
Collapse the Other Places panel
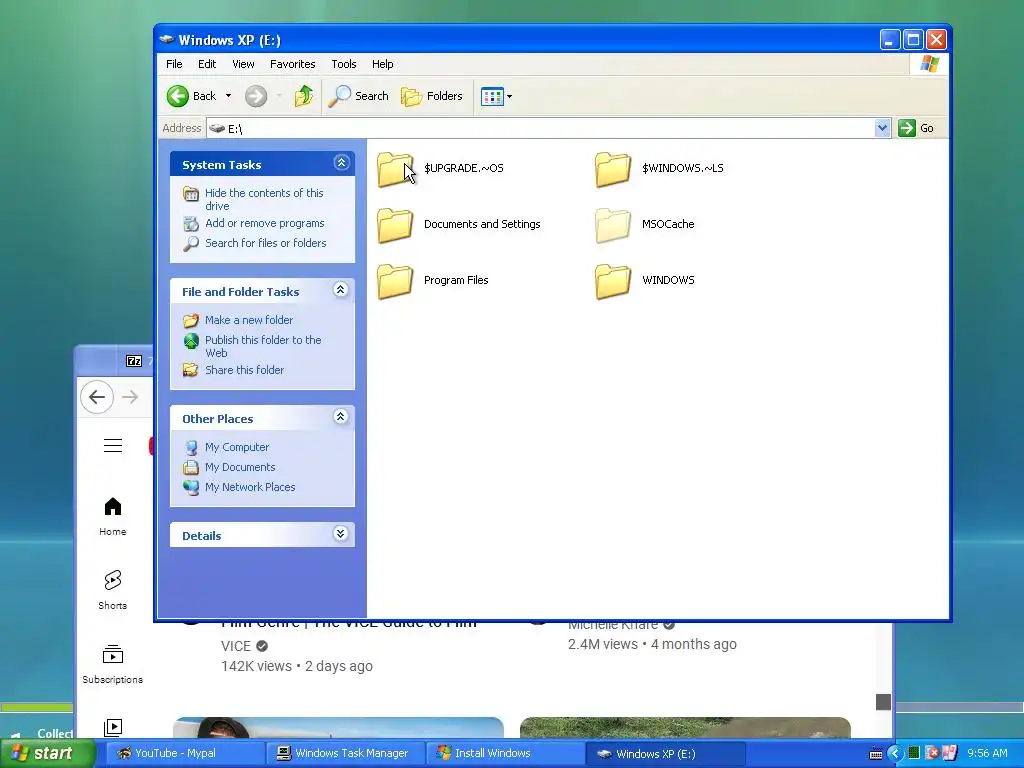(340, 417)
